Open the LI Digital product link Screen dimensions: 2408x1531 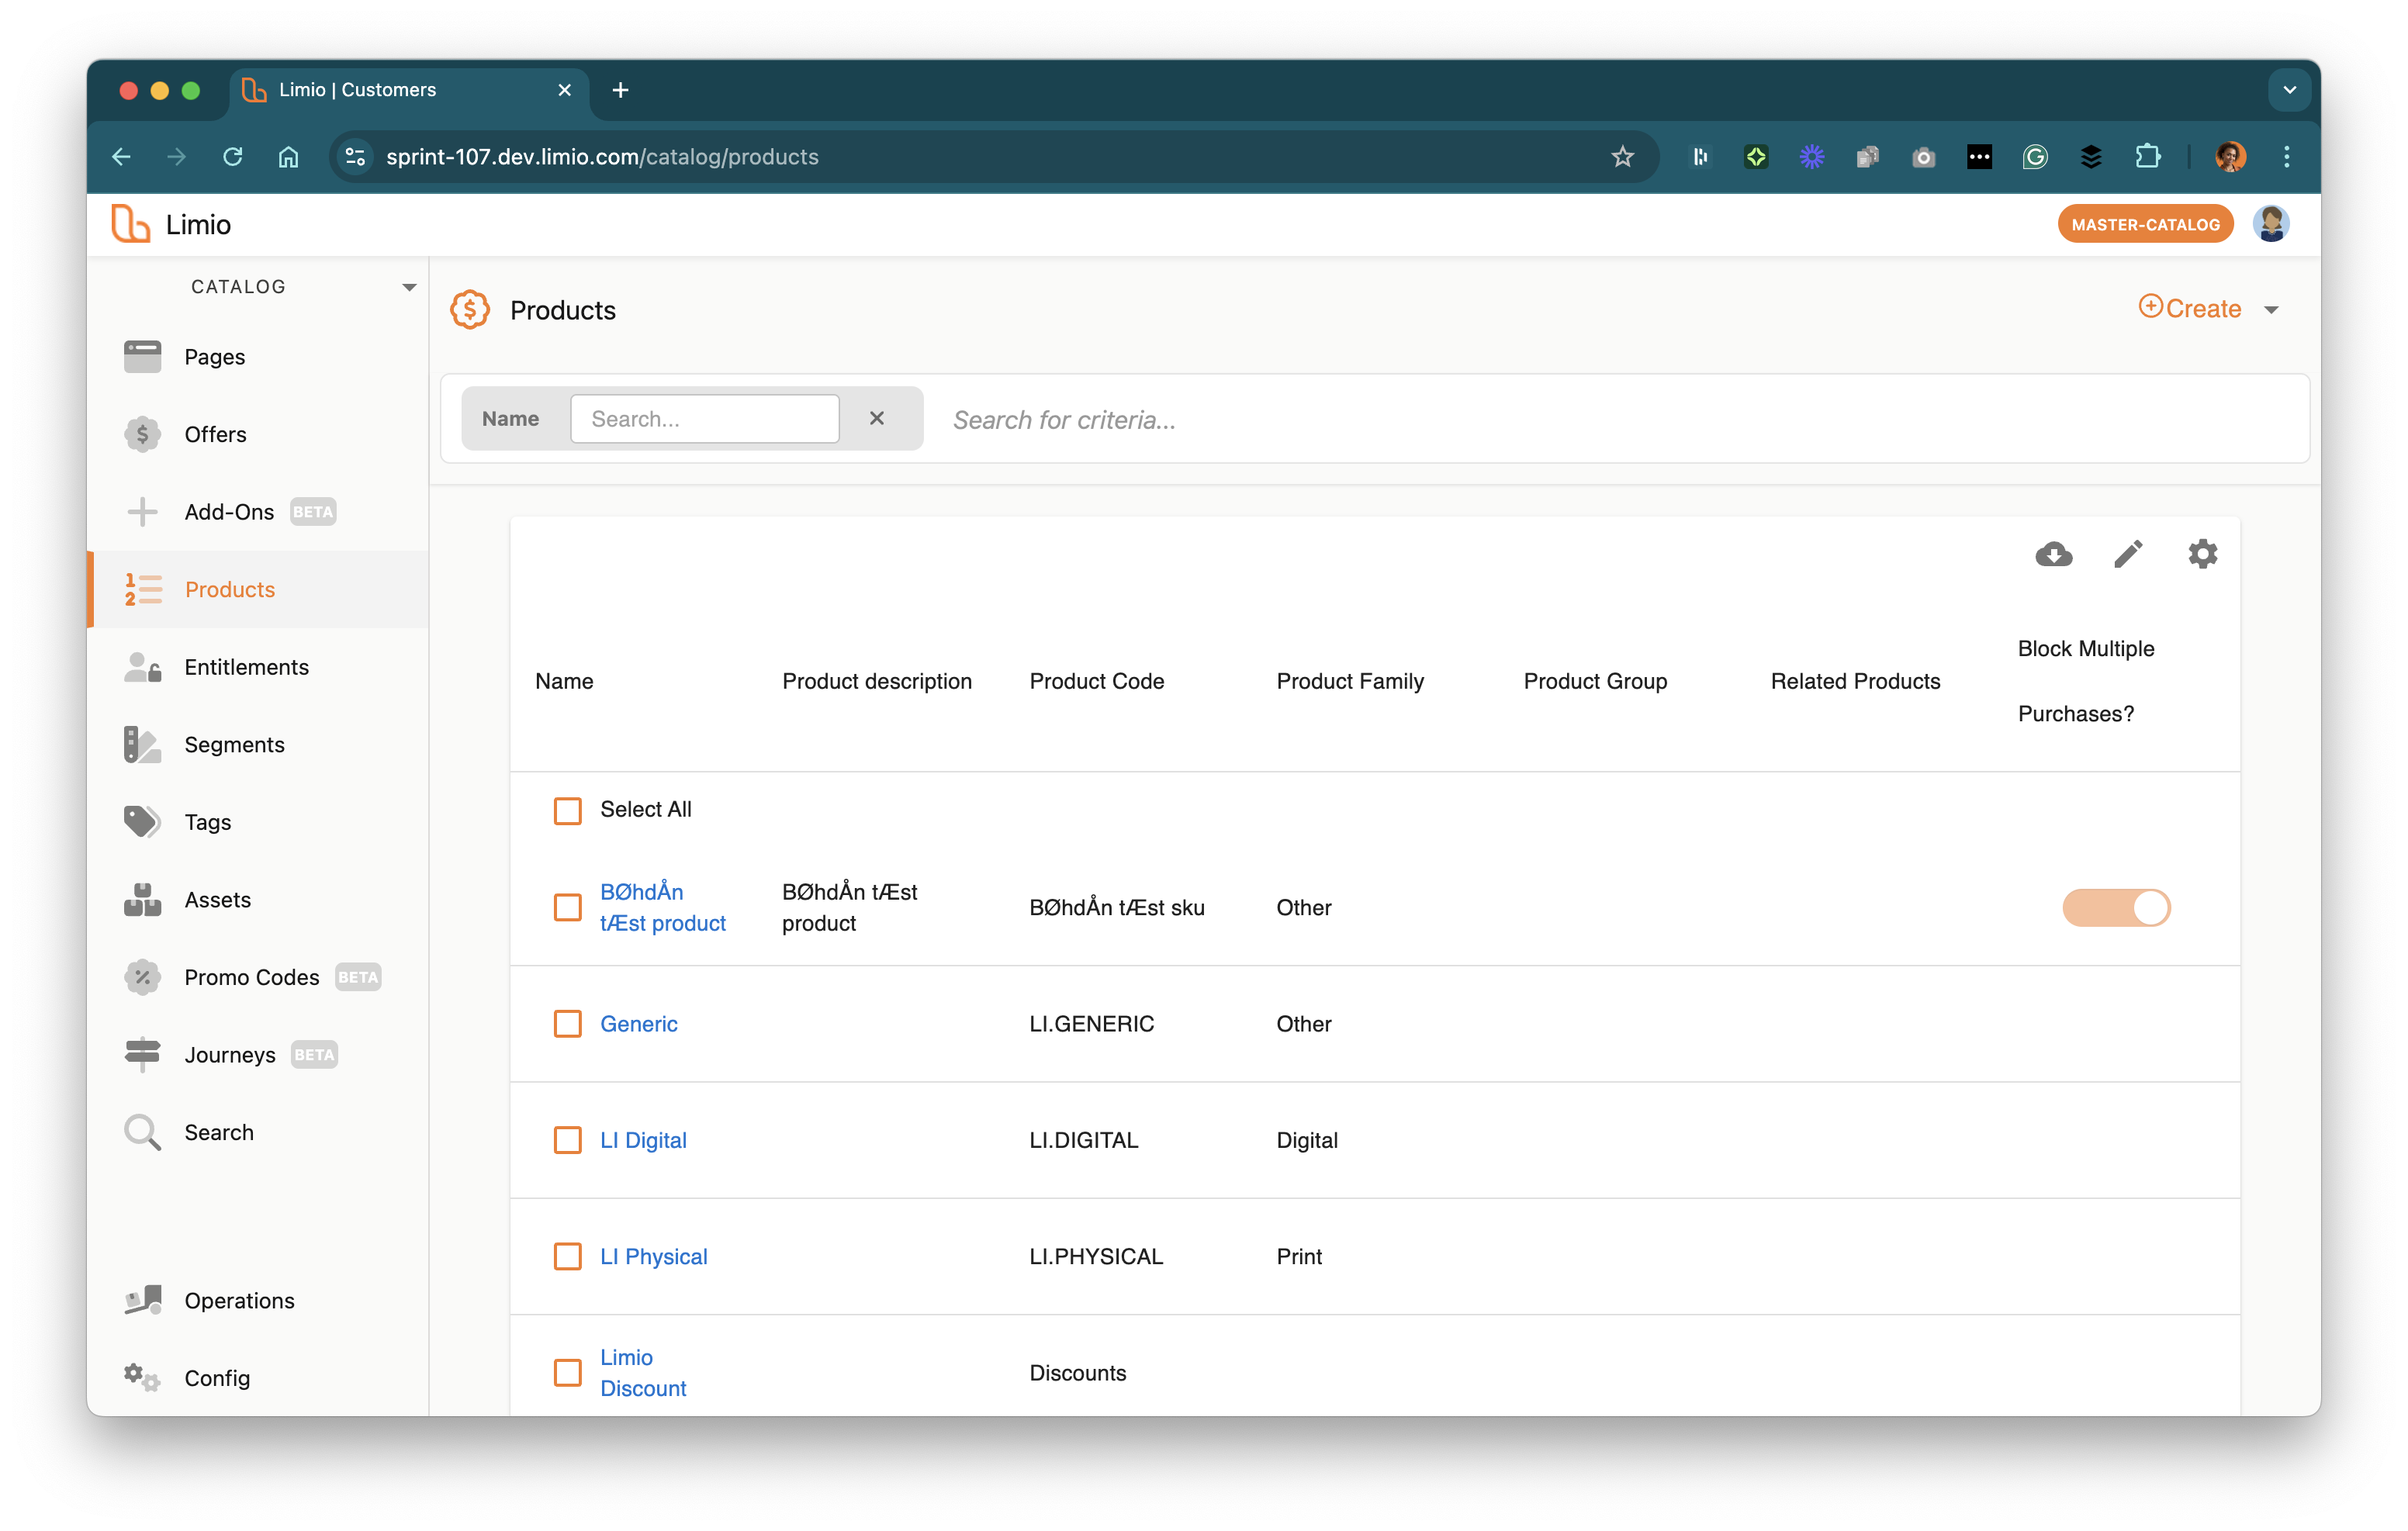click(643, 1140)
